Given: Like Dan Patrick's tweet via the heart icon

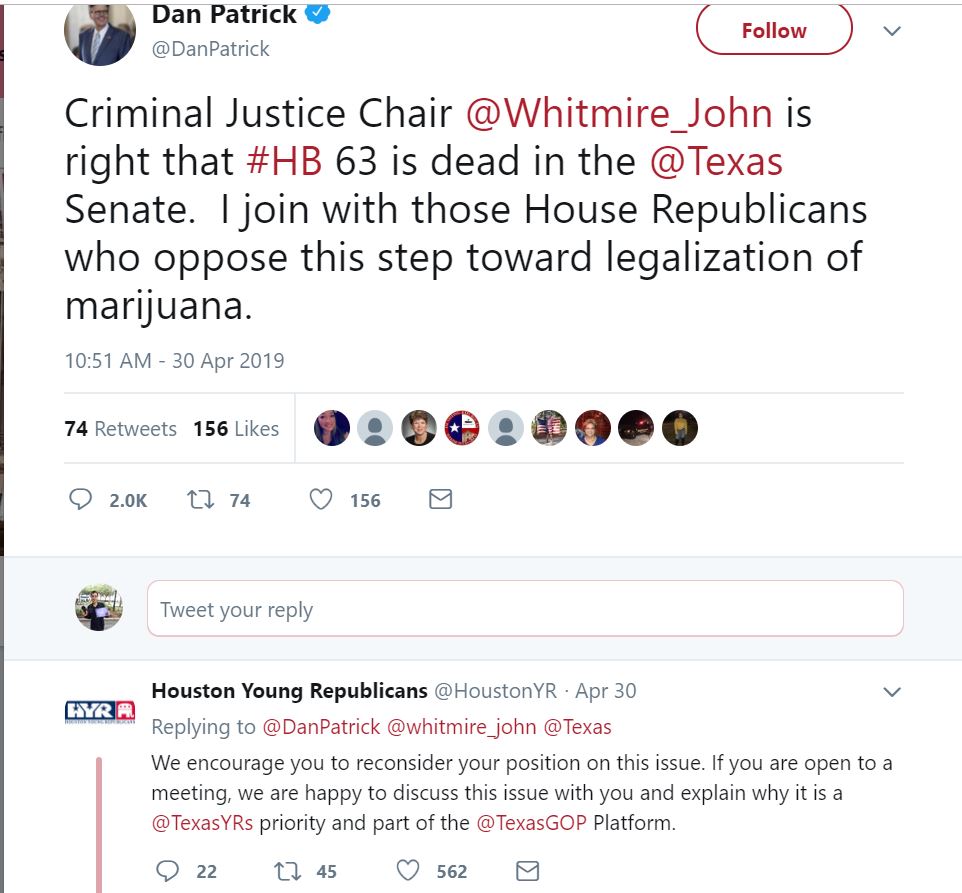Looking at the screenshot, I should tap(321, 499).
